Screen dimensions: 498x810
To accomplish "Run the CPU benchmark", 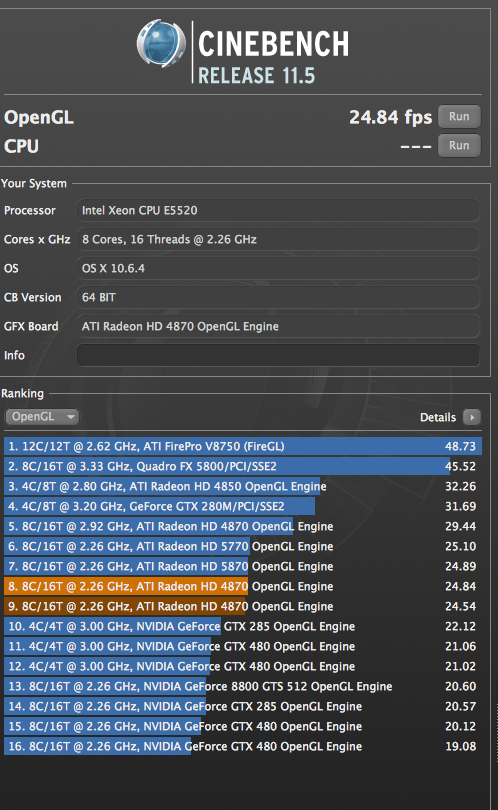I will [459, 146].
